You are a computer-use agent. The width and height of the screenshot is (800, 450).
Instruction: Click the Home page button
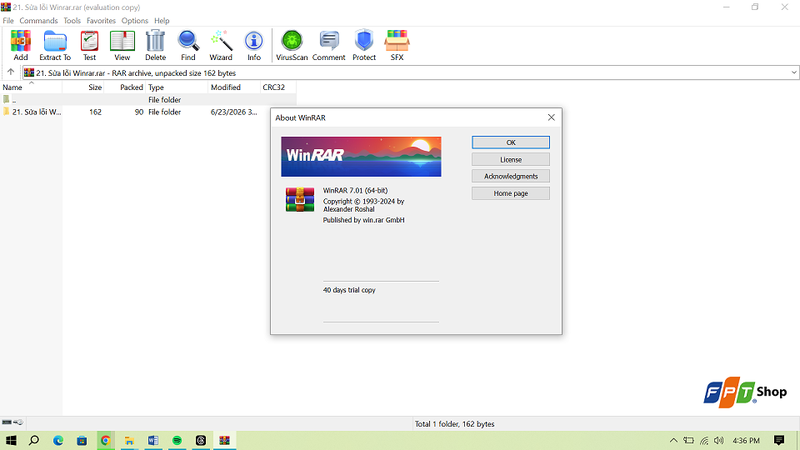pyautogui.click(x=511, y=193)
